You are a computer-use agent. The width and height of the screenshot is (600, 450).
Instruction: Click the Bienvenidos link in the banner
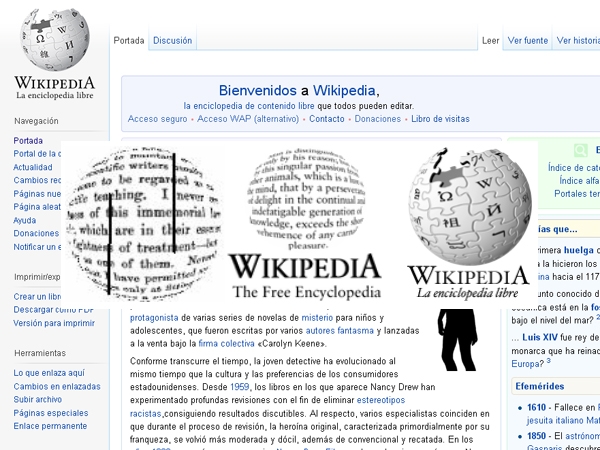point(258,91)
